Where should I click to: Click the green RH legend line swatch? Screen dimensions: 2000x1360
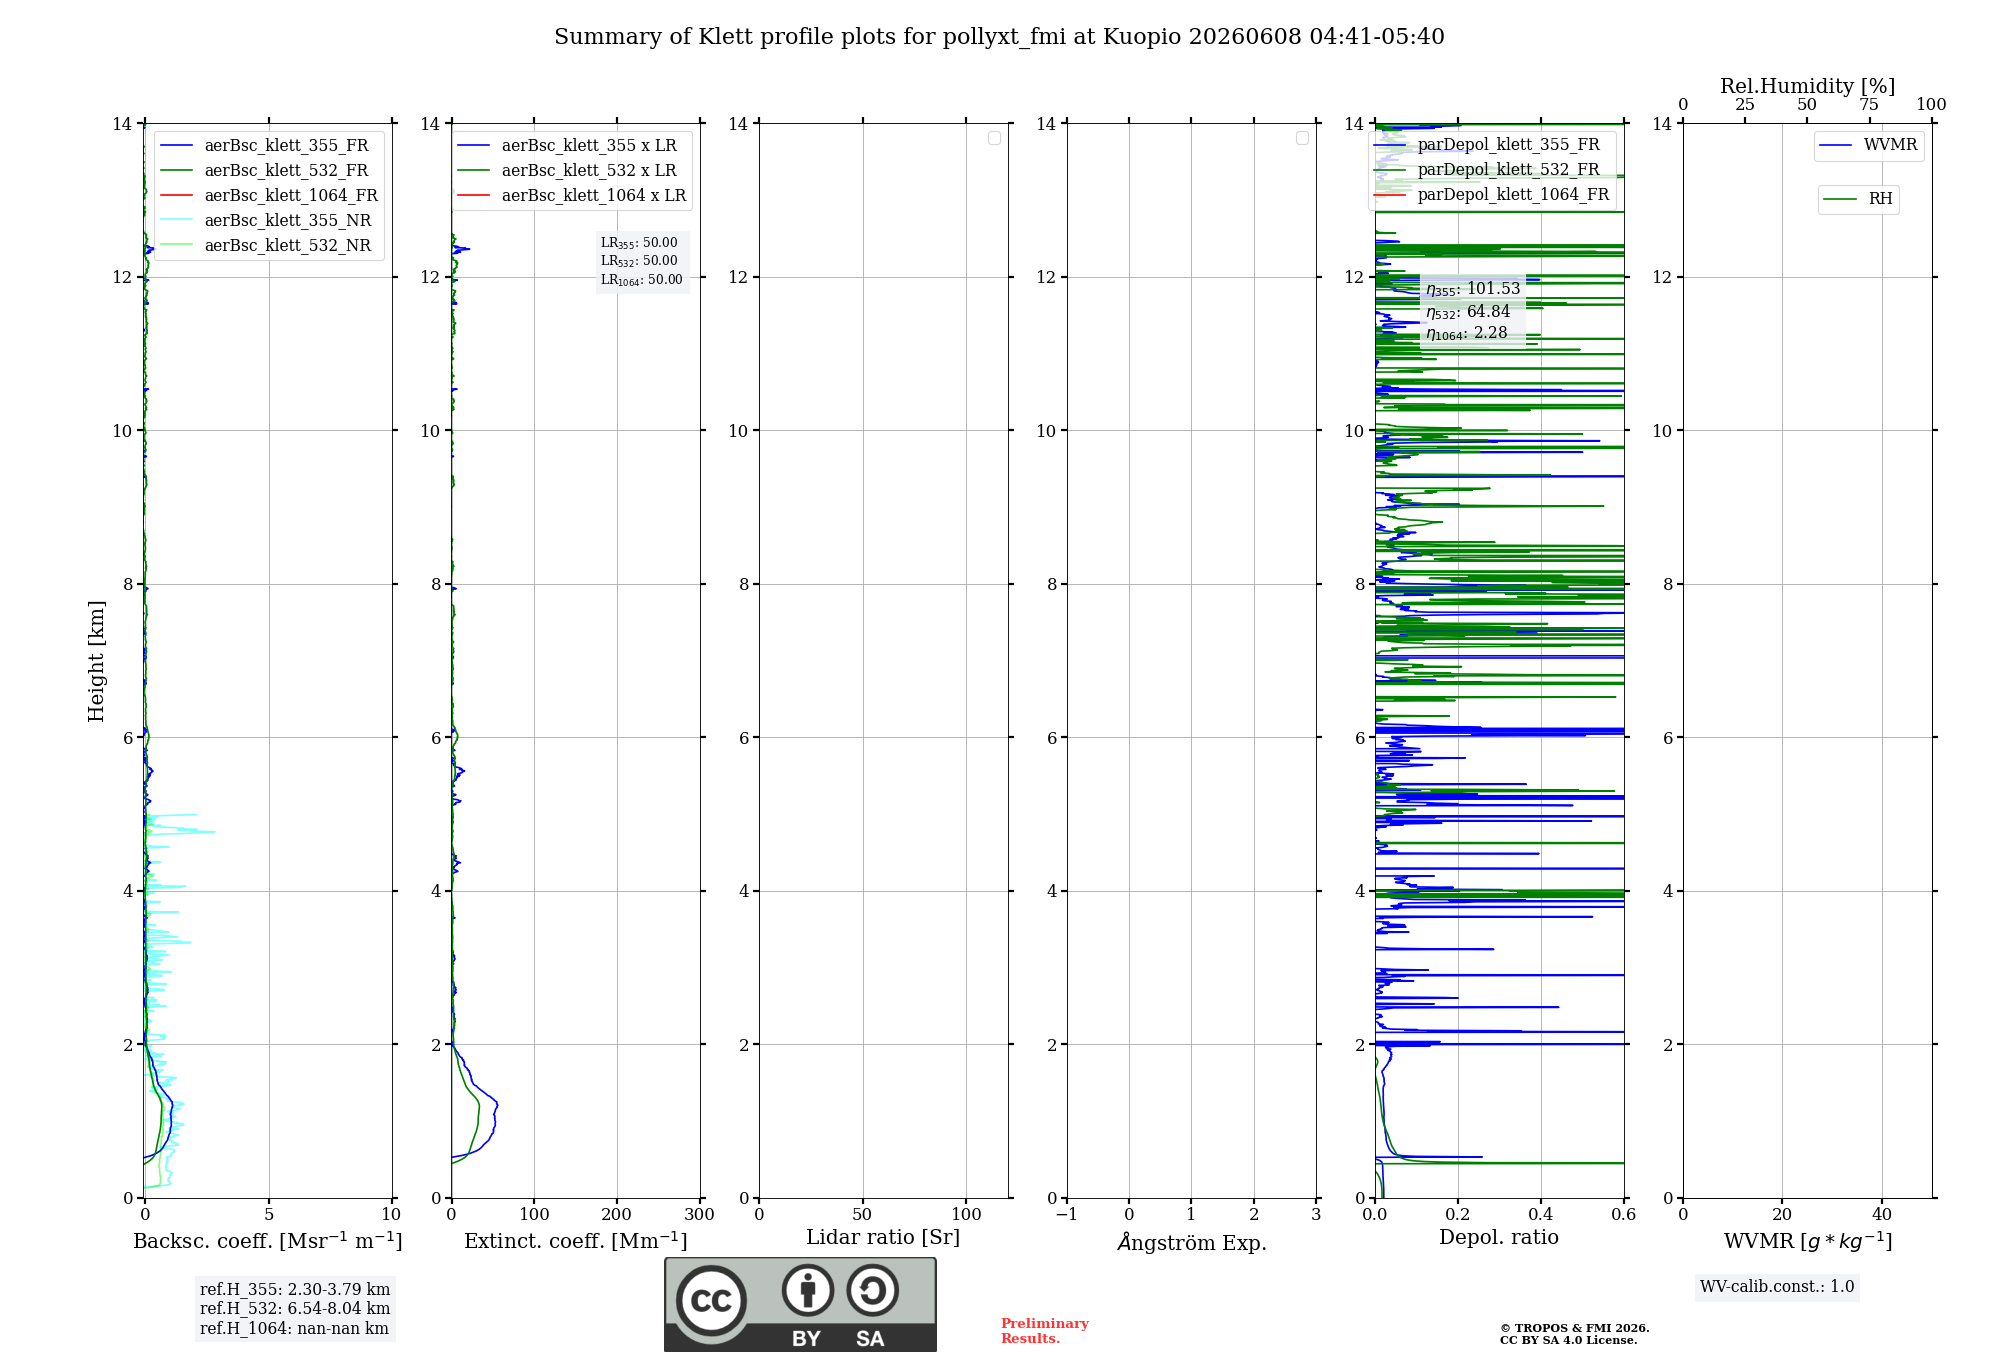point(1841,200)
